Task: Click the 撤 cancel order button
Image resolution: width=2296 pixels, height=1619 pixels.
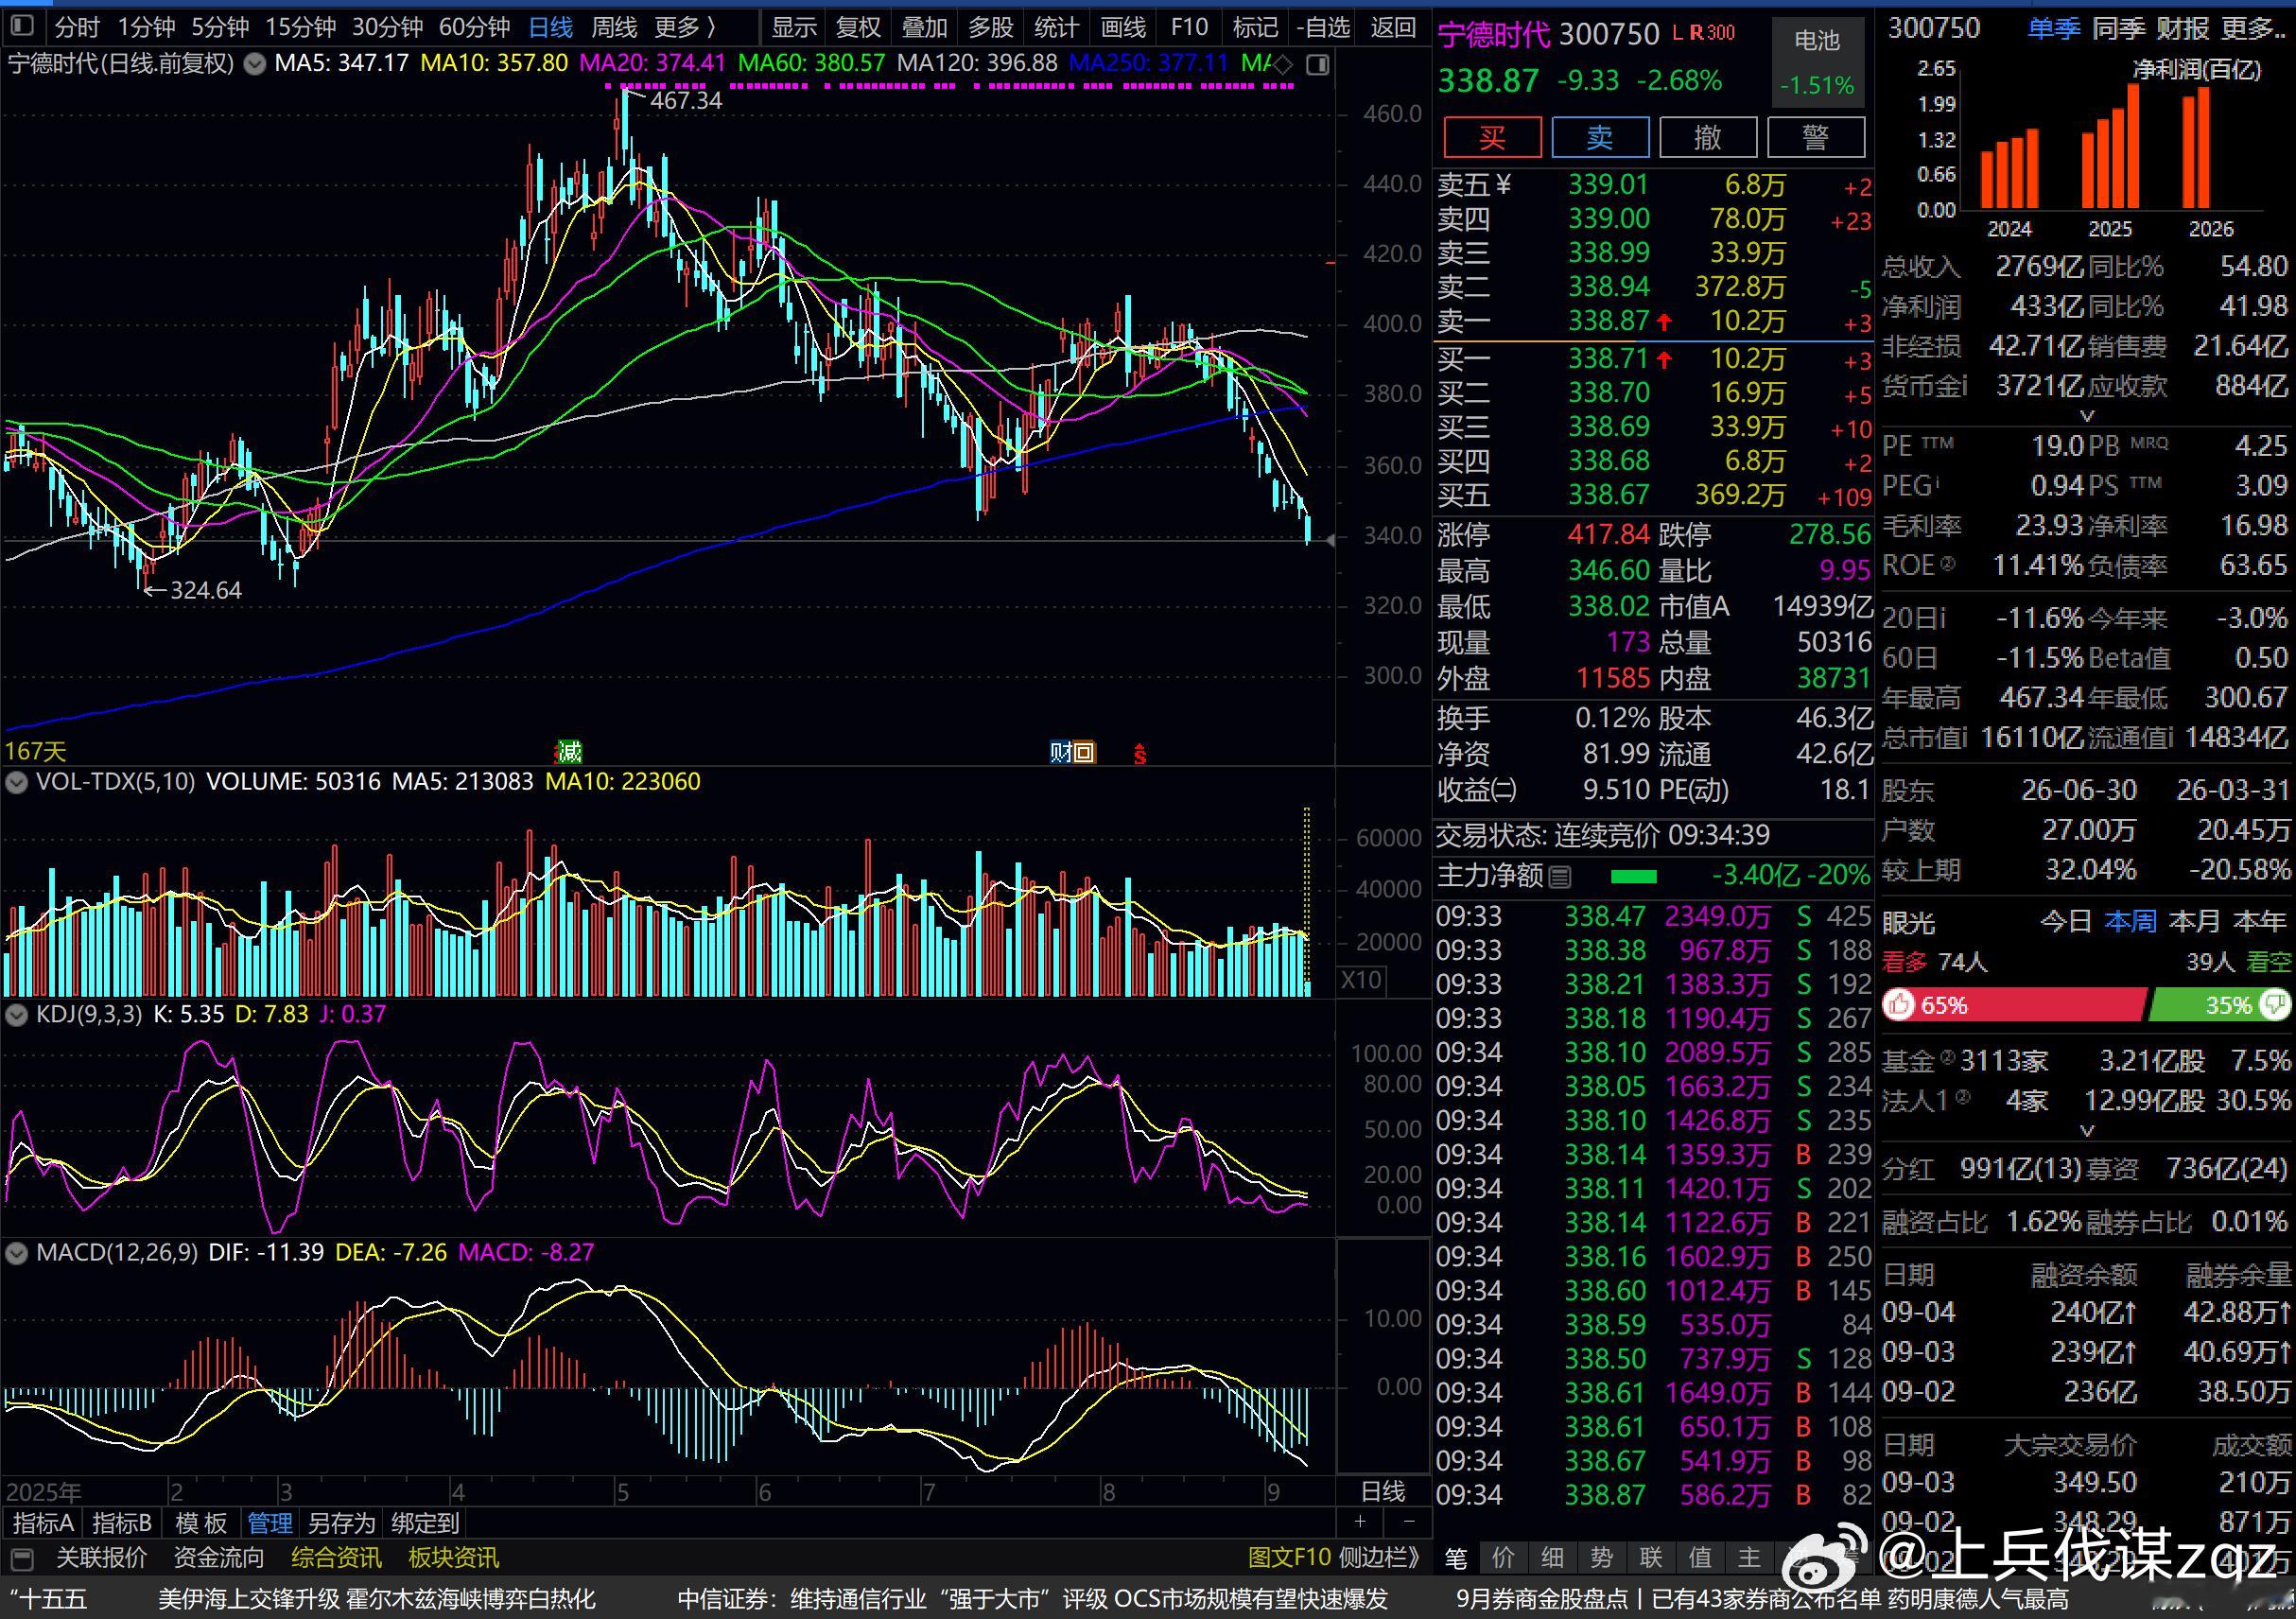Action: coord(1708,137)
